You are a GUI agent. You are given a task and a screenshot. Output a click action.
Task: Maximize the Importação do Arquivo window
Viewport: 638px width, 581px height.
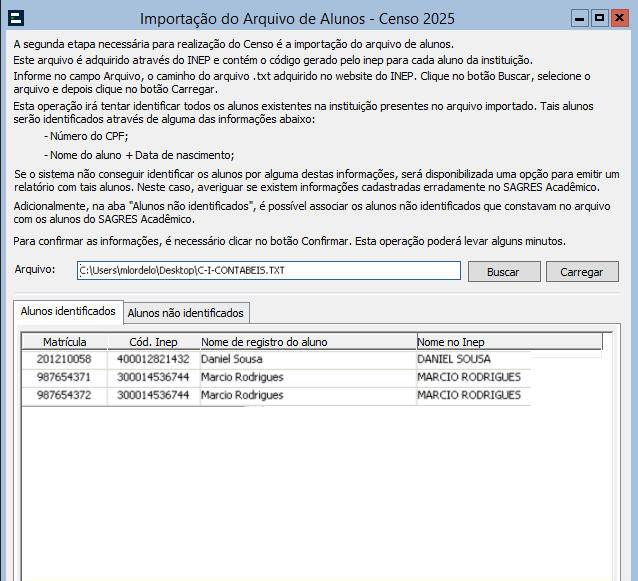[x=599, y=18]
